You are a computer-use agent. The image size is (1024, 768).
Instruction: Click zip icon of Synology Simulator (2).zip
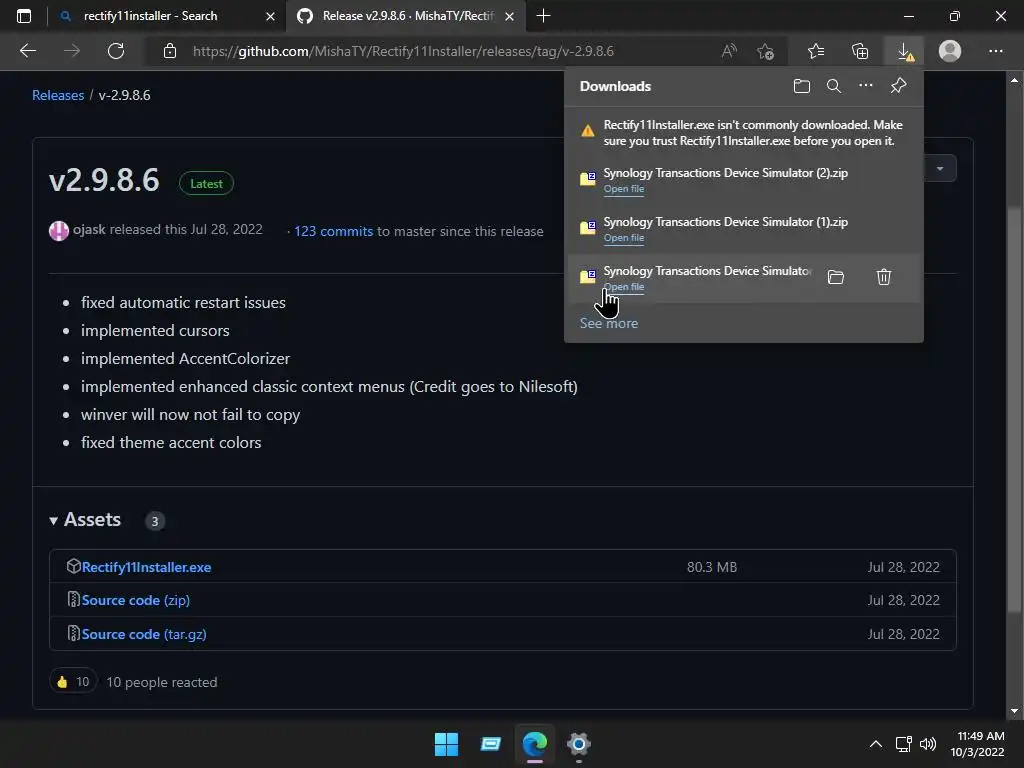pyautogui.click(x=588, y=179)
